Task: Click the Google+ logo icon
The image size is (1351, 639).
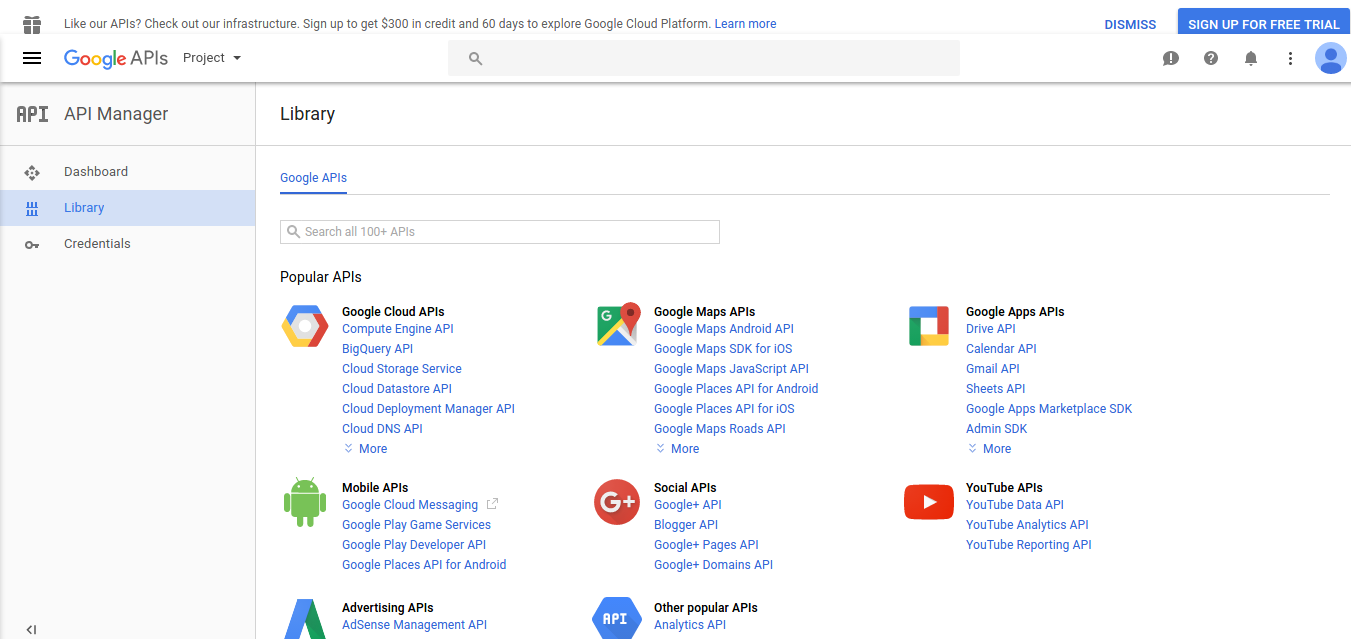Action: pyautogui.click(x=617, y=502)
